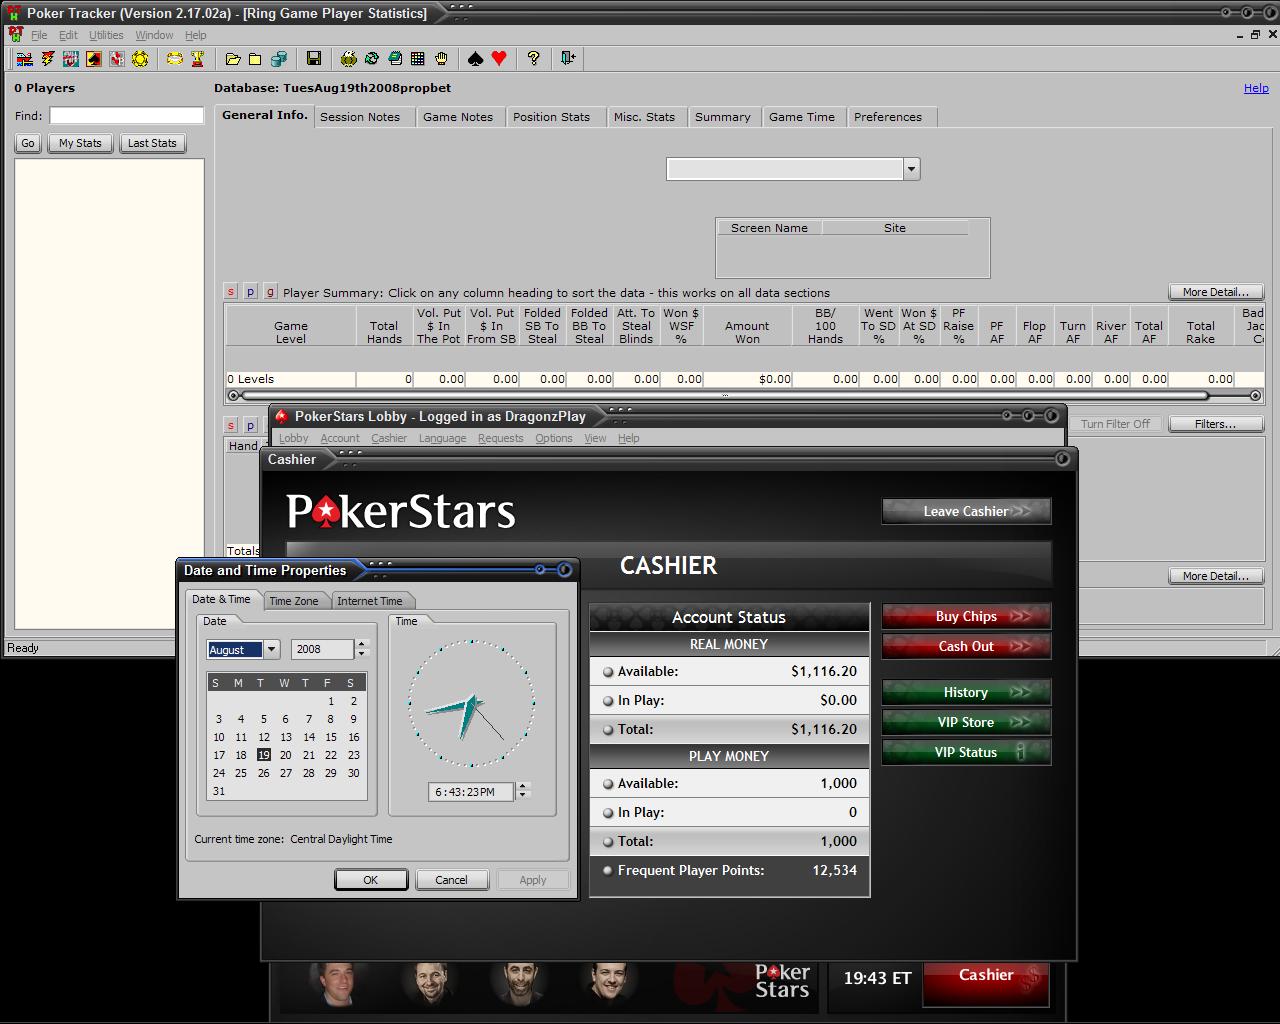Increase the time with the up spinner arrow
This screenshot has width=1280, height=1024.
[x=523, y=787]
